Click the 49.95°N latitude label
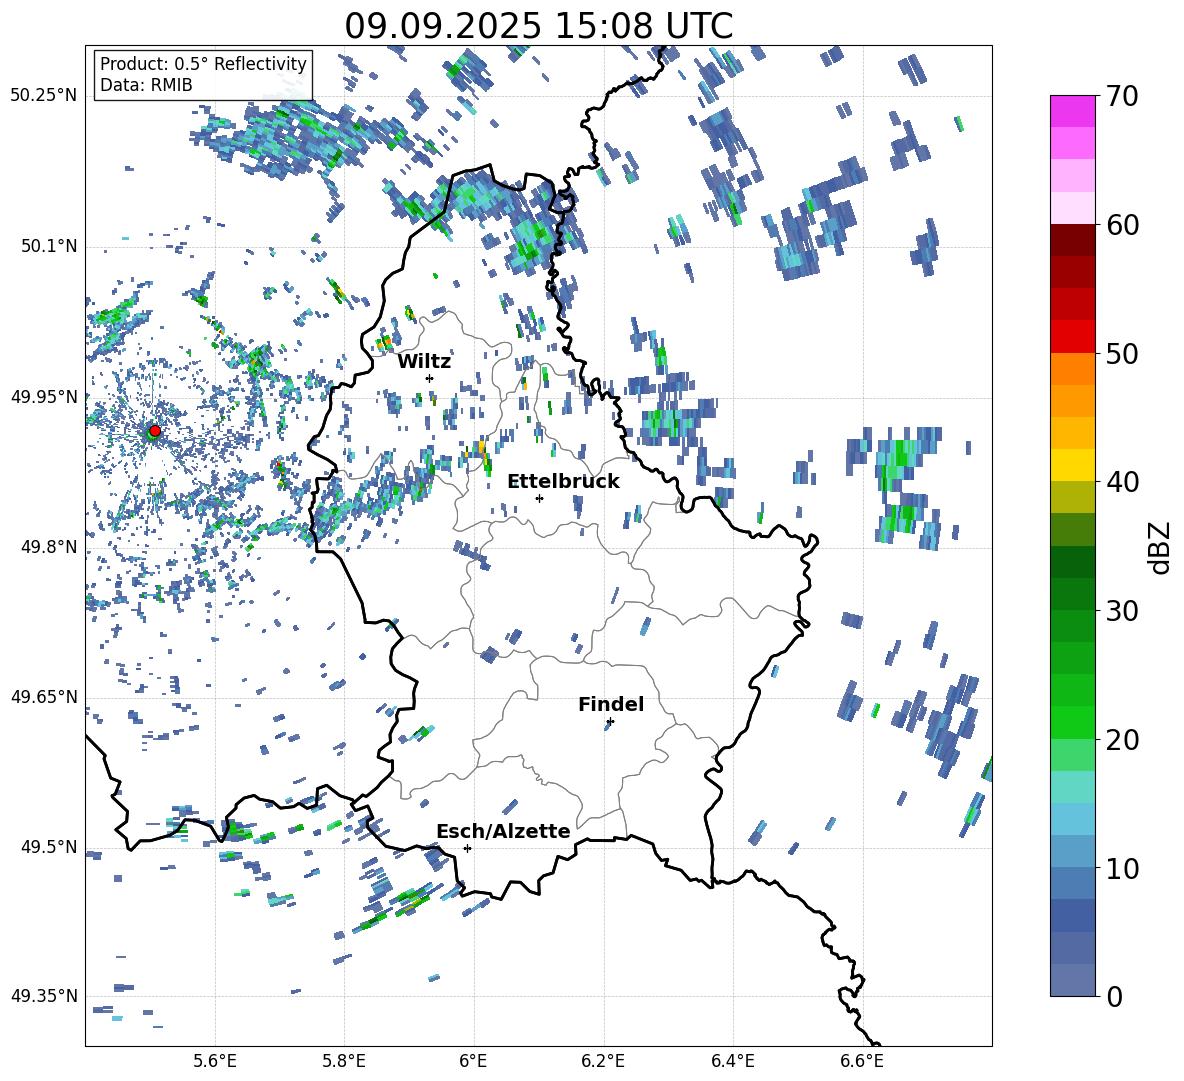The height and width of the screenshot is (1081, 1184). tap(44, 396)
